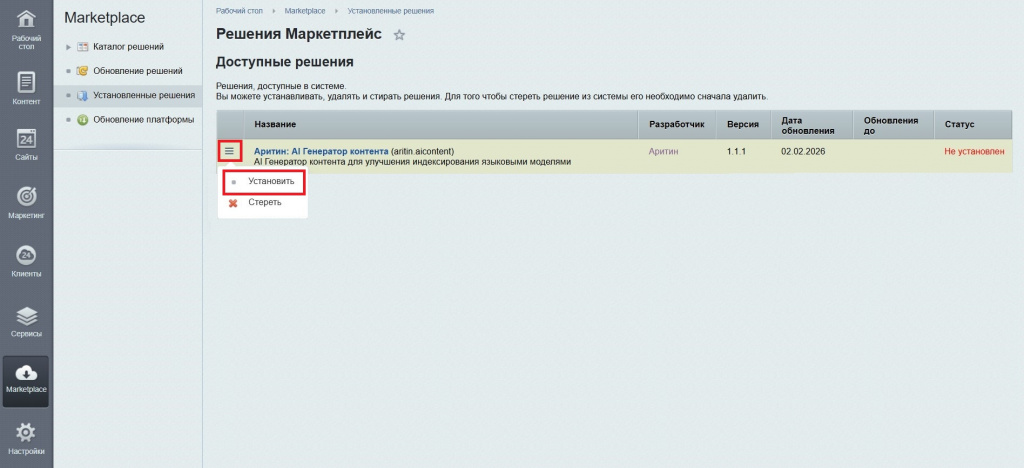
Task: Click the Название column header
Action: pos(275,124)
